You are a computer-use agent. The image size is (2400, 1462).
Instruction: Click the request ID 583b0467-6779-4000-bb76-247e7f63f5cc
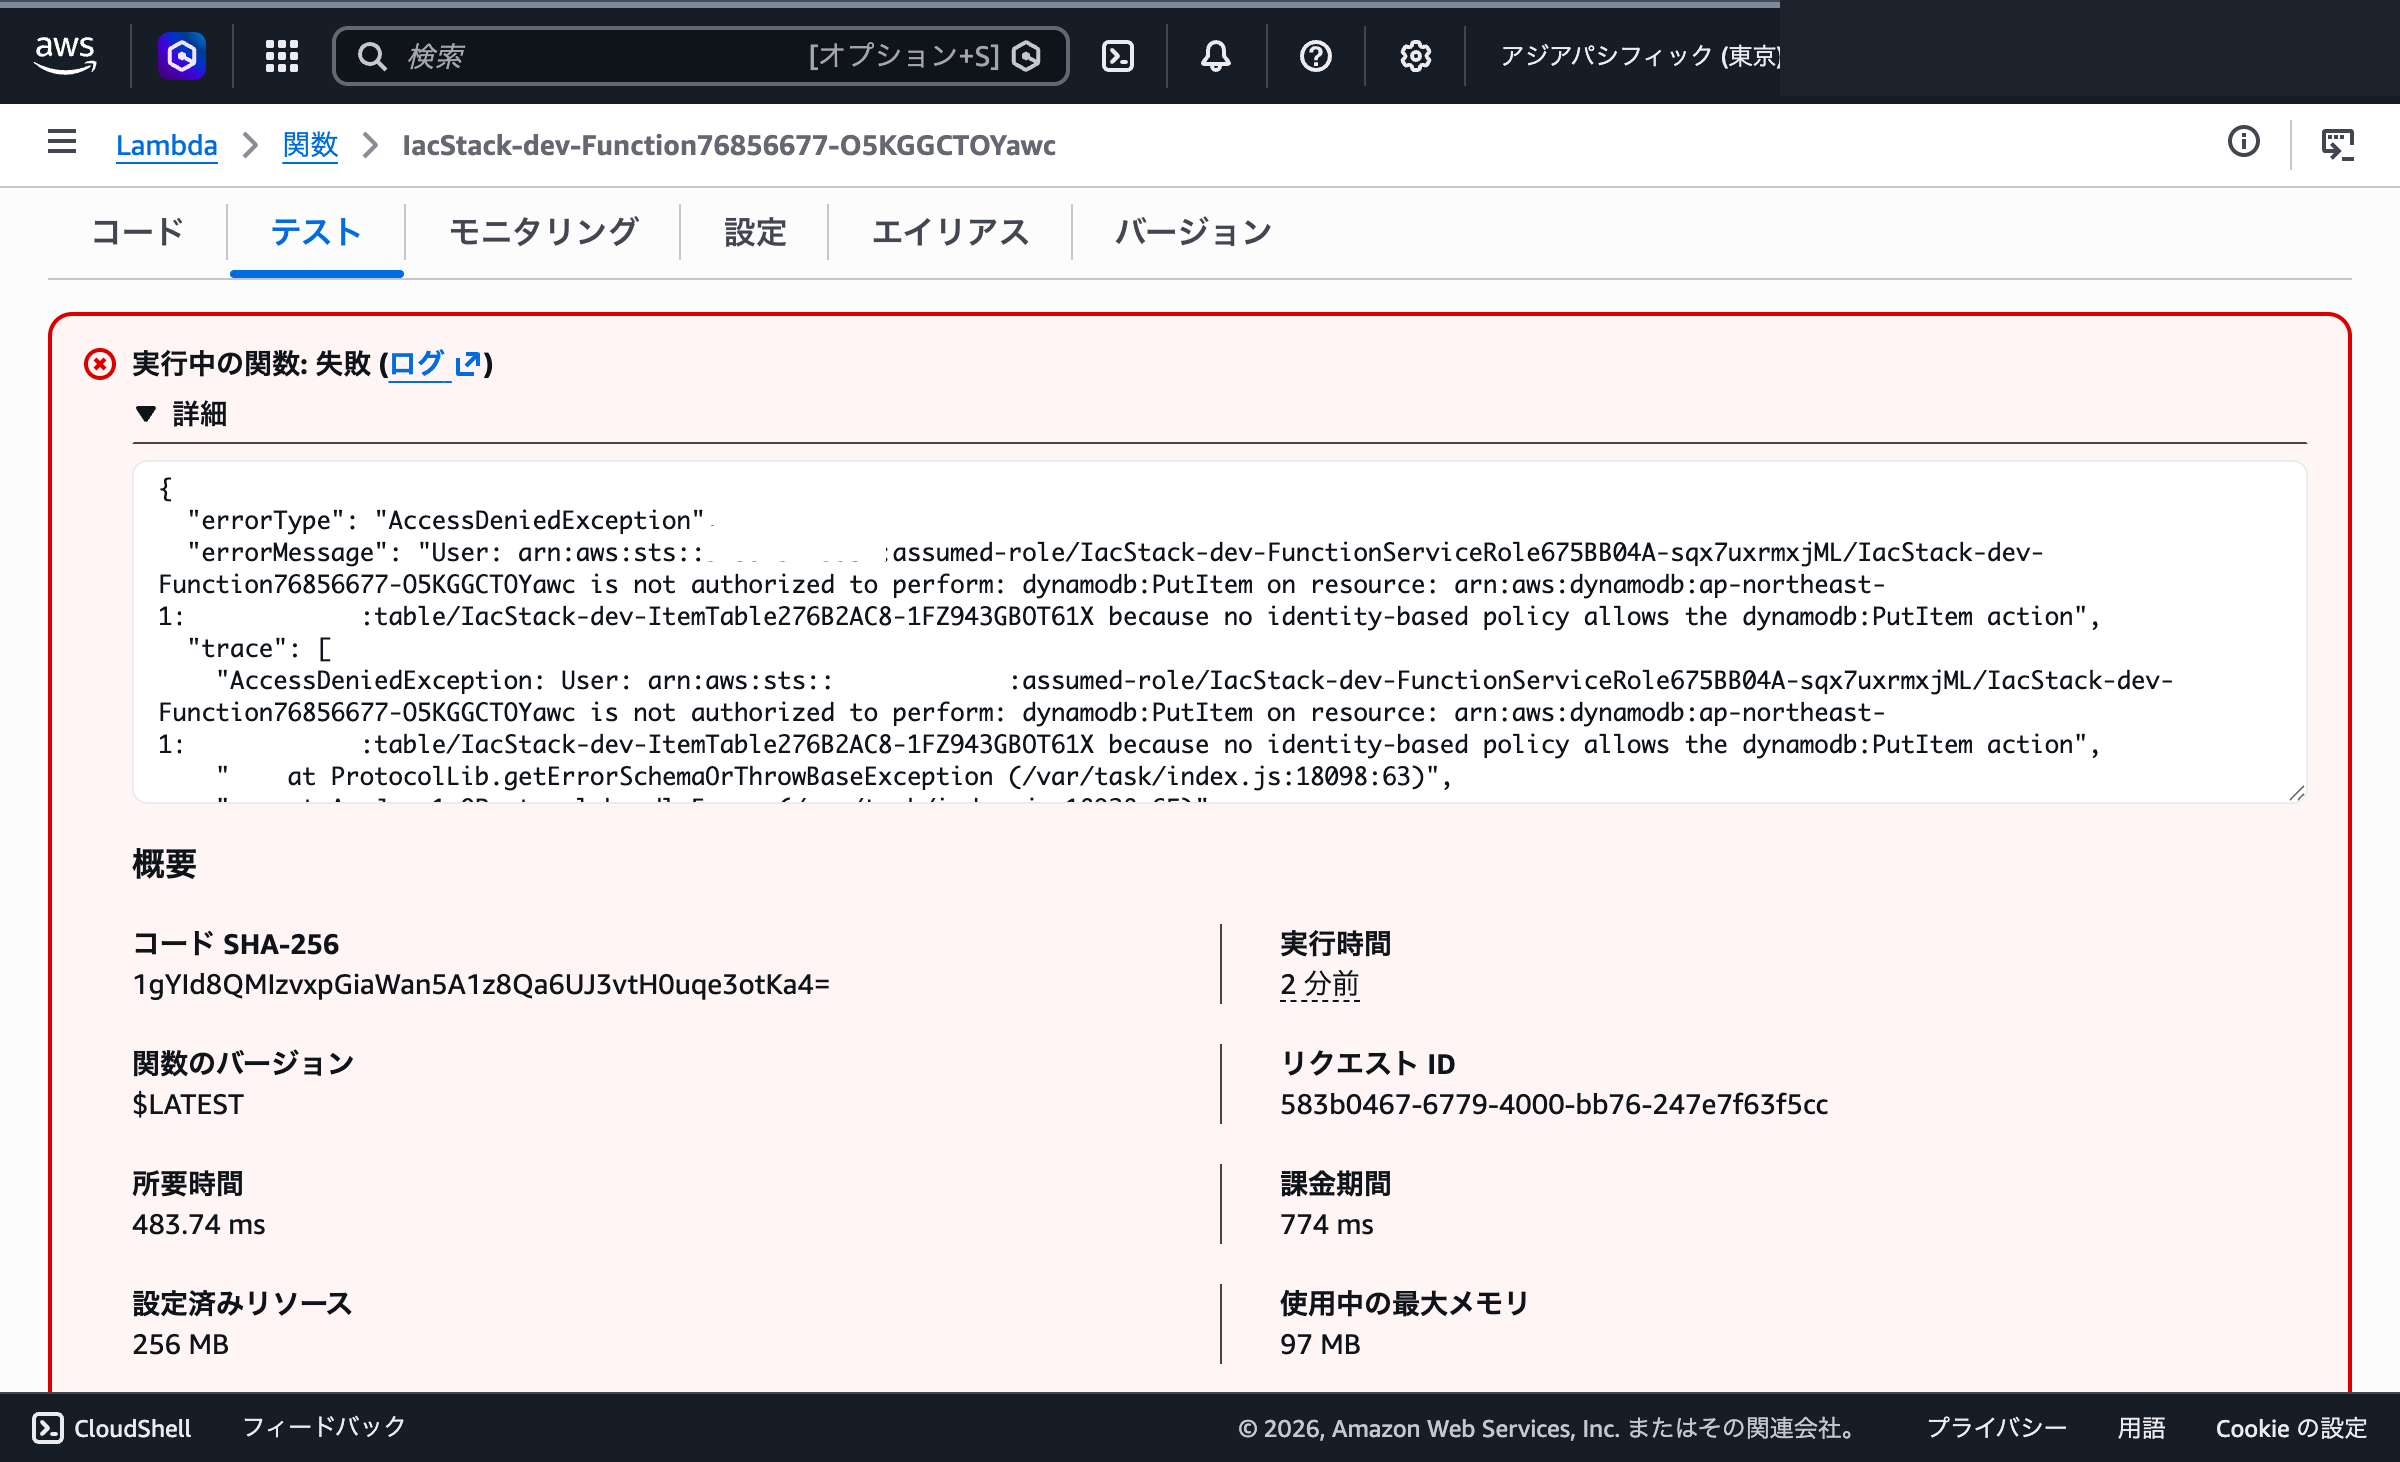click(x=1554, y=1104)
